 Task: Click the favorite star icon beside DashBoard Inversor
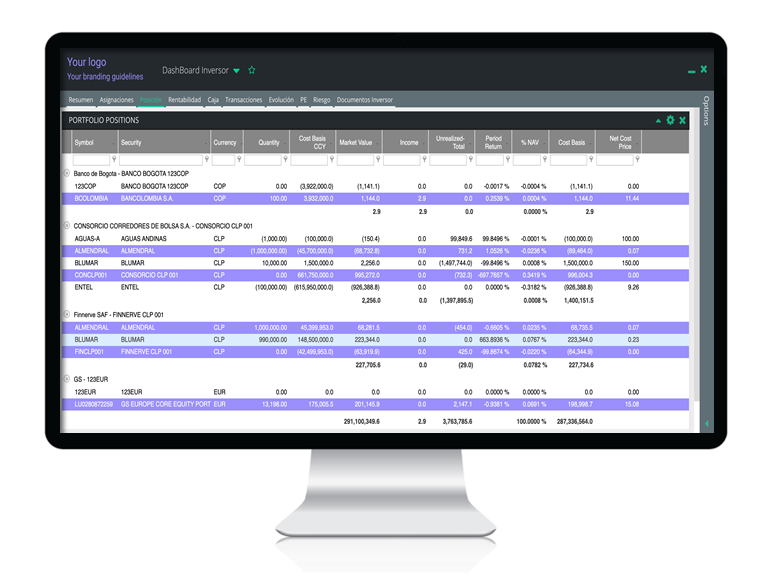pos(252,70)
